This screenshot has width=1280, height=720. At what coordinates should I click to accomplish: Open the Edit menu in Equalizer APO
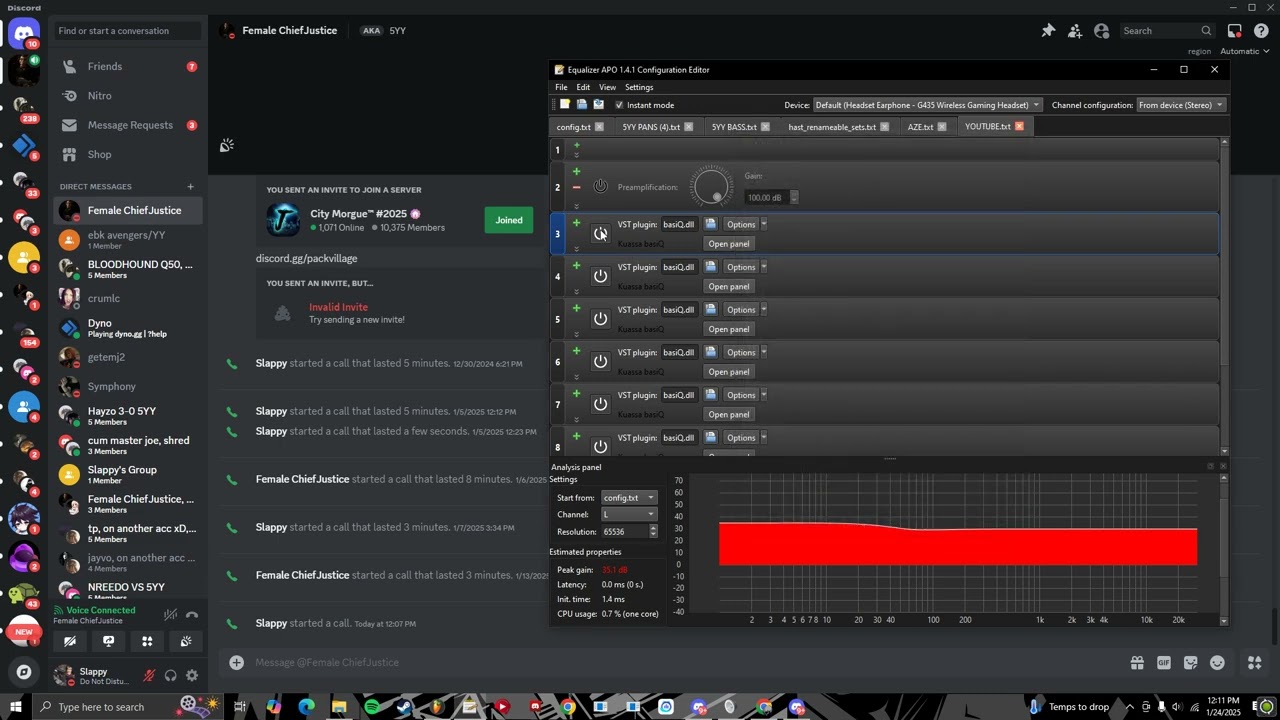coord(583,87)
